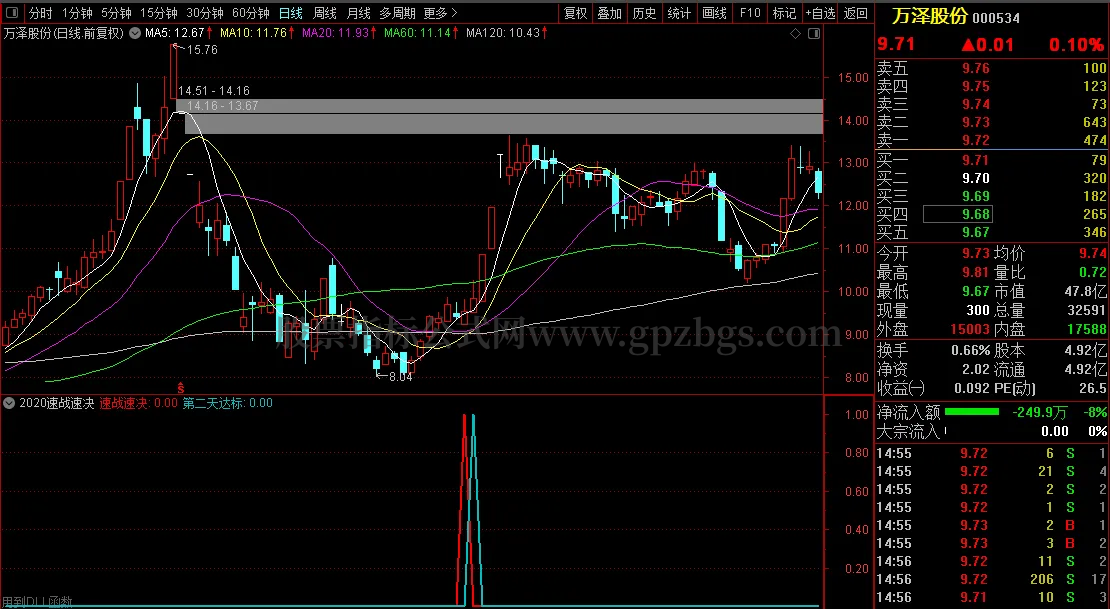The height and width of the screenshot is (609, 1110).
Task: Expand the 万泽股份 main chart indicator dropdown
Action: click(134, 33)
